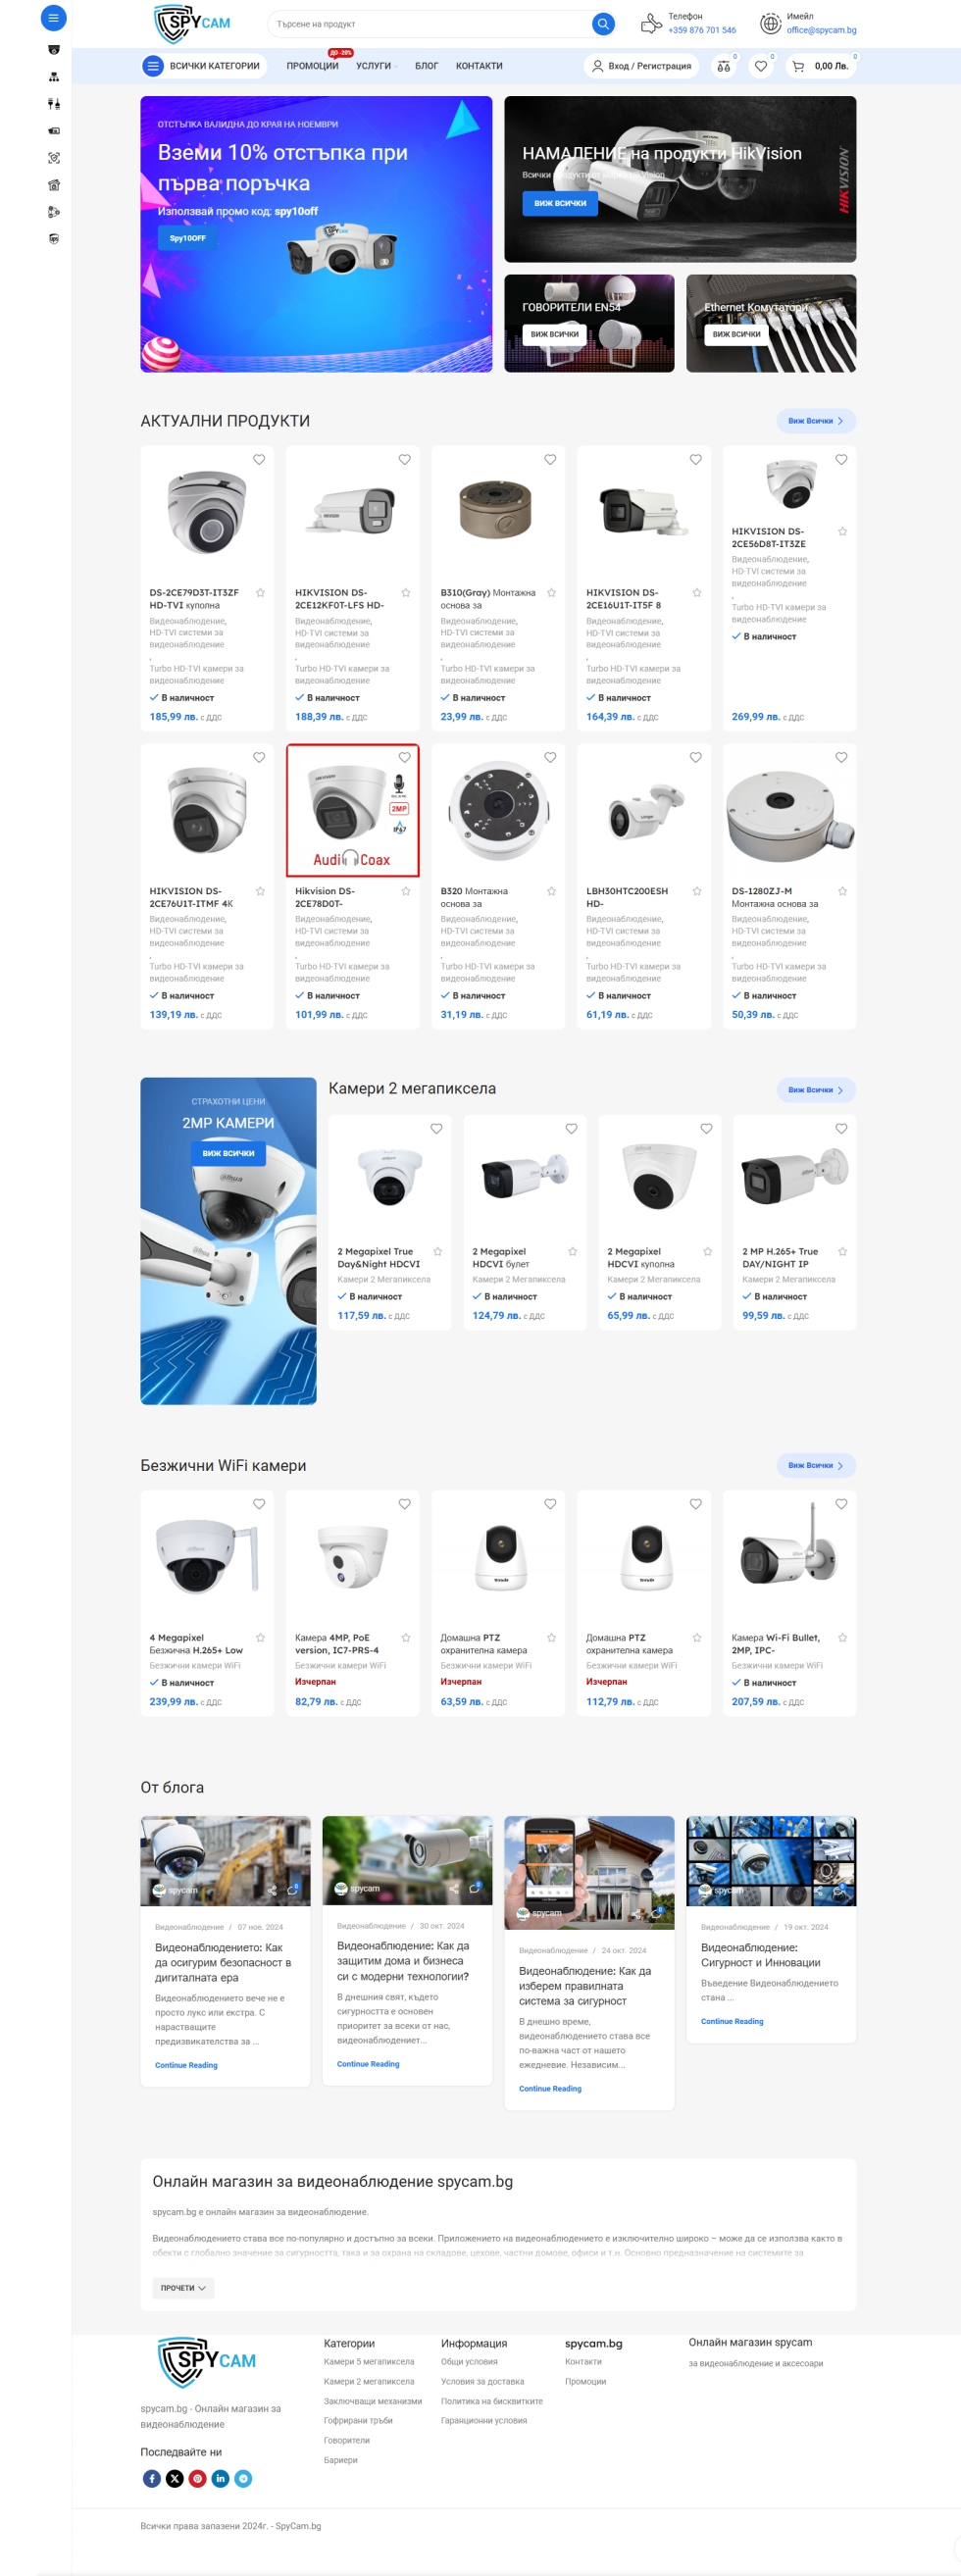Open the product compare scales icon
Screen dimensions: 961x2576
tap(724, 66)
